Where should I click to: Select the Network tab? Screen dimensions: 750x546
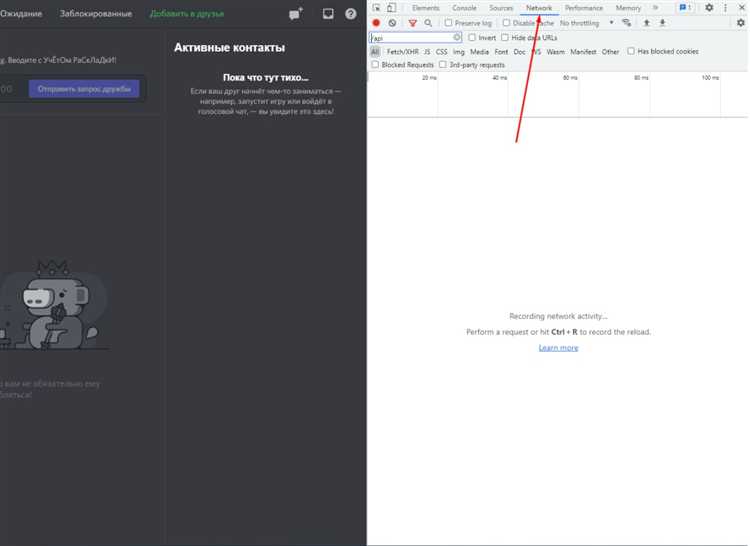539,8
